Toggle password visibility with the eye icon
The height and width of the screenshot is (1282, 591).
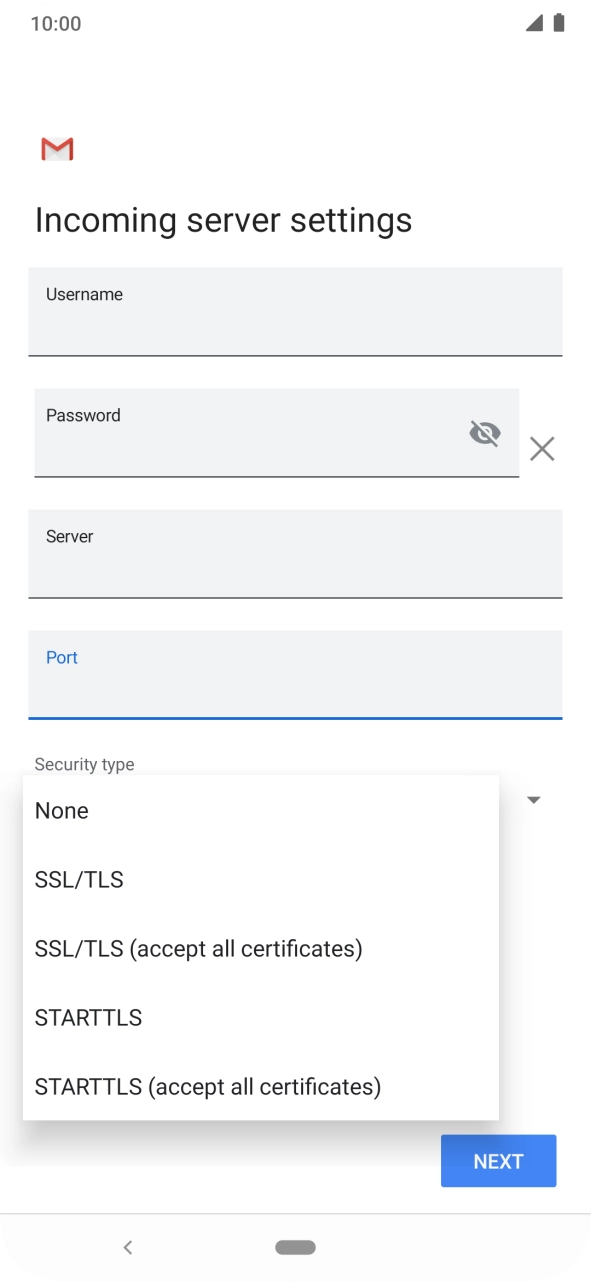click(485, 433)
